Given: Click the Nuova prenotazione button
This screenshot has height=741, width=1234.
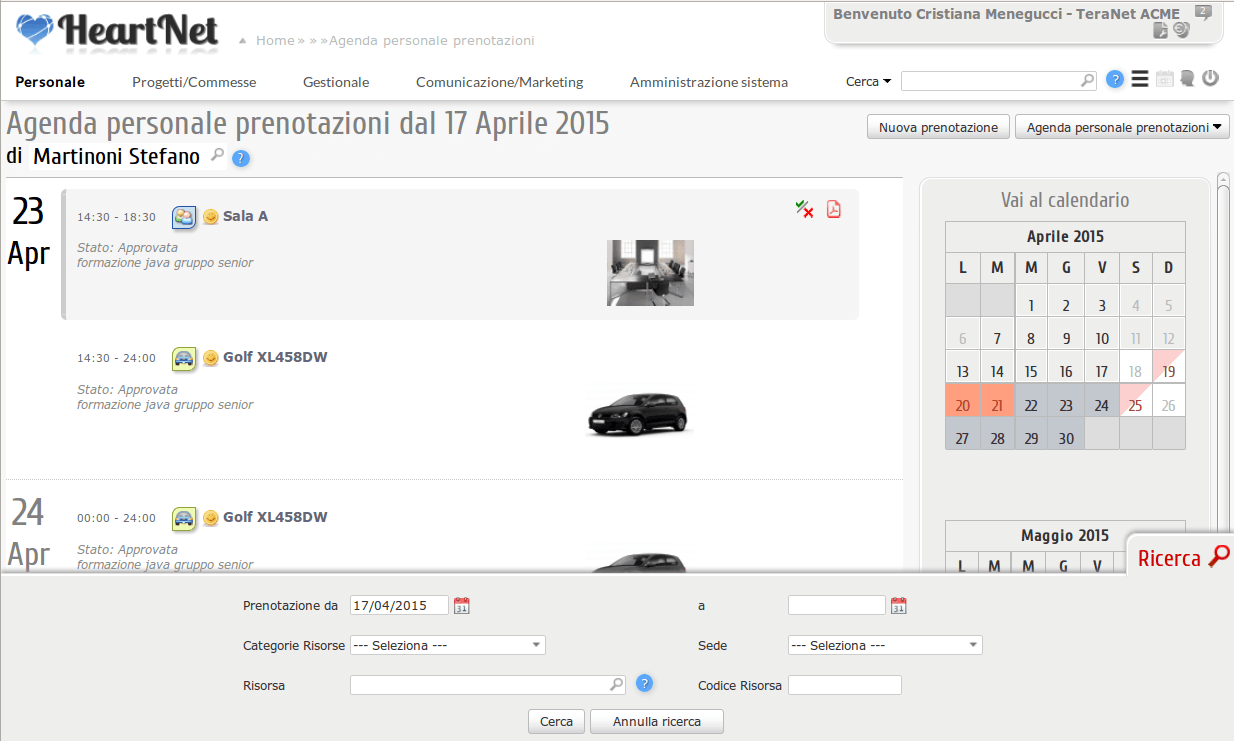Looking at the screenshot, I should click(x=938, y=127).
